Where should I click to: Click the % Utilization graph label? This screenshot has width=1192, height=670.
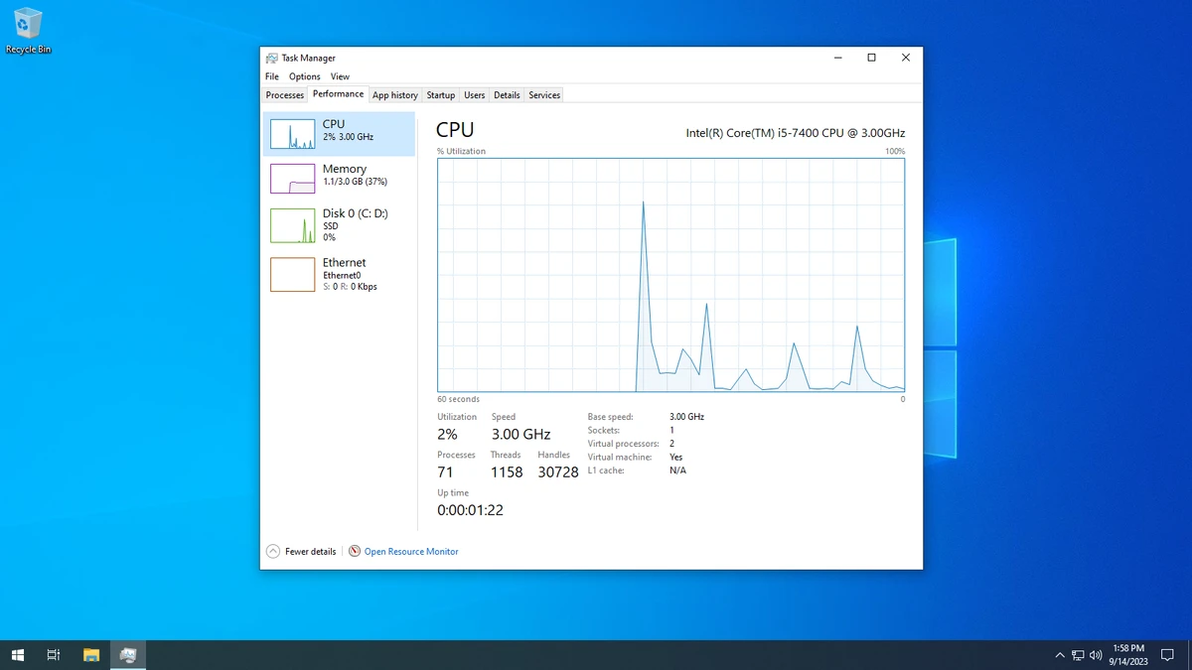click(461, 151)
